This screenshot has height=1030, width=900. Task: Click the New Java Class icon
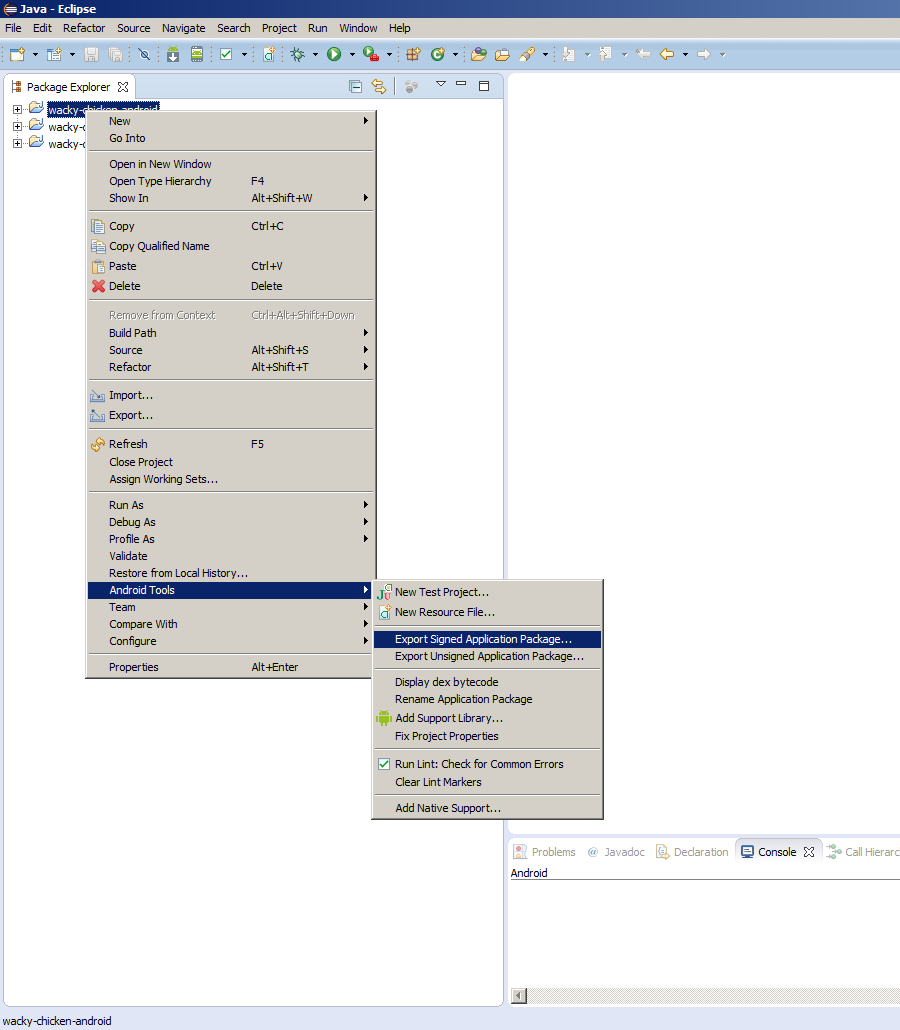438,55
